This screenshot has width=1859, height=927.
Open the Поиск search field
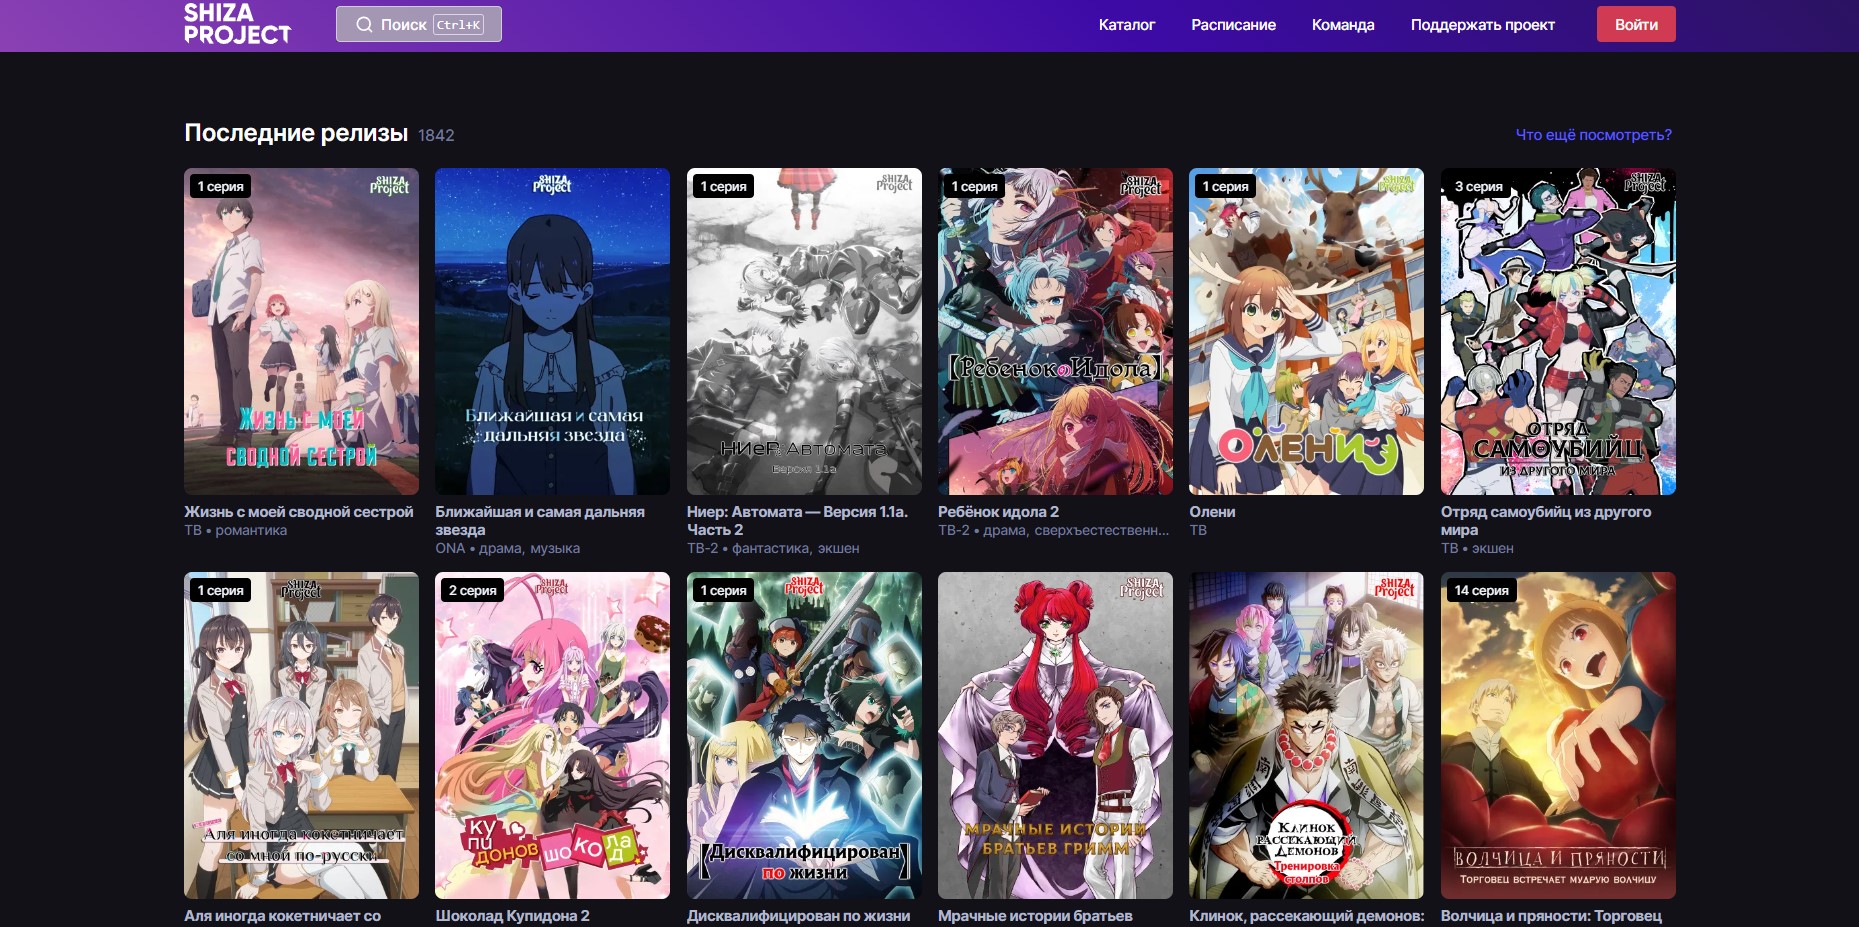[x=419, y=24]
